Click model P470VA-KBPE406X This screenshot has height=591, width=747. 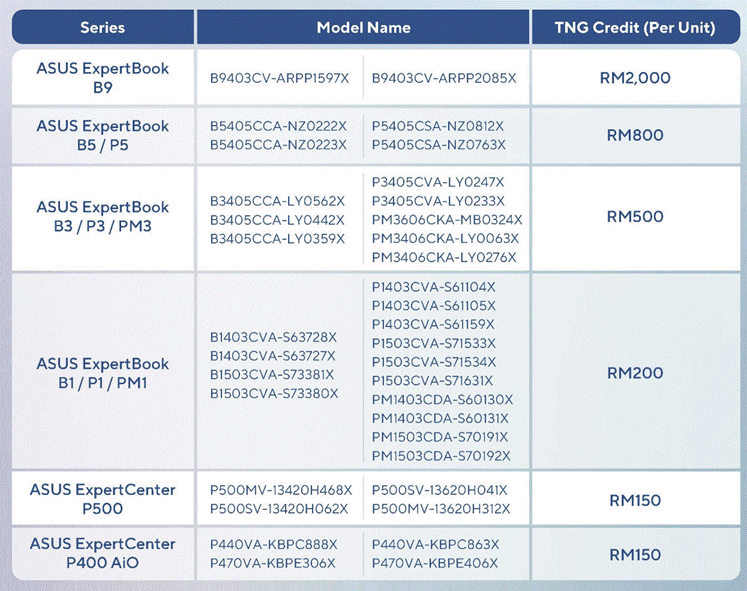435,563
